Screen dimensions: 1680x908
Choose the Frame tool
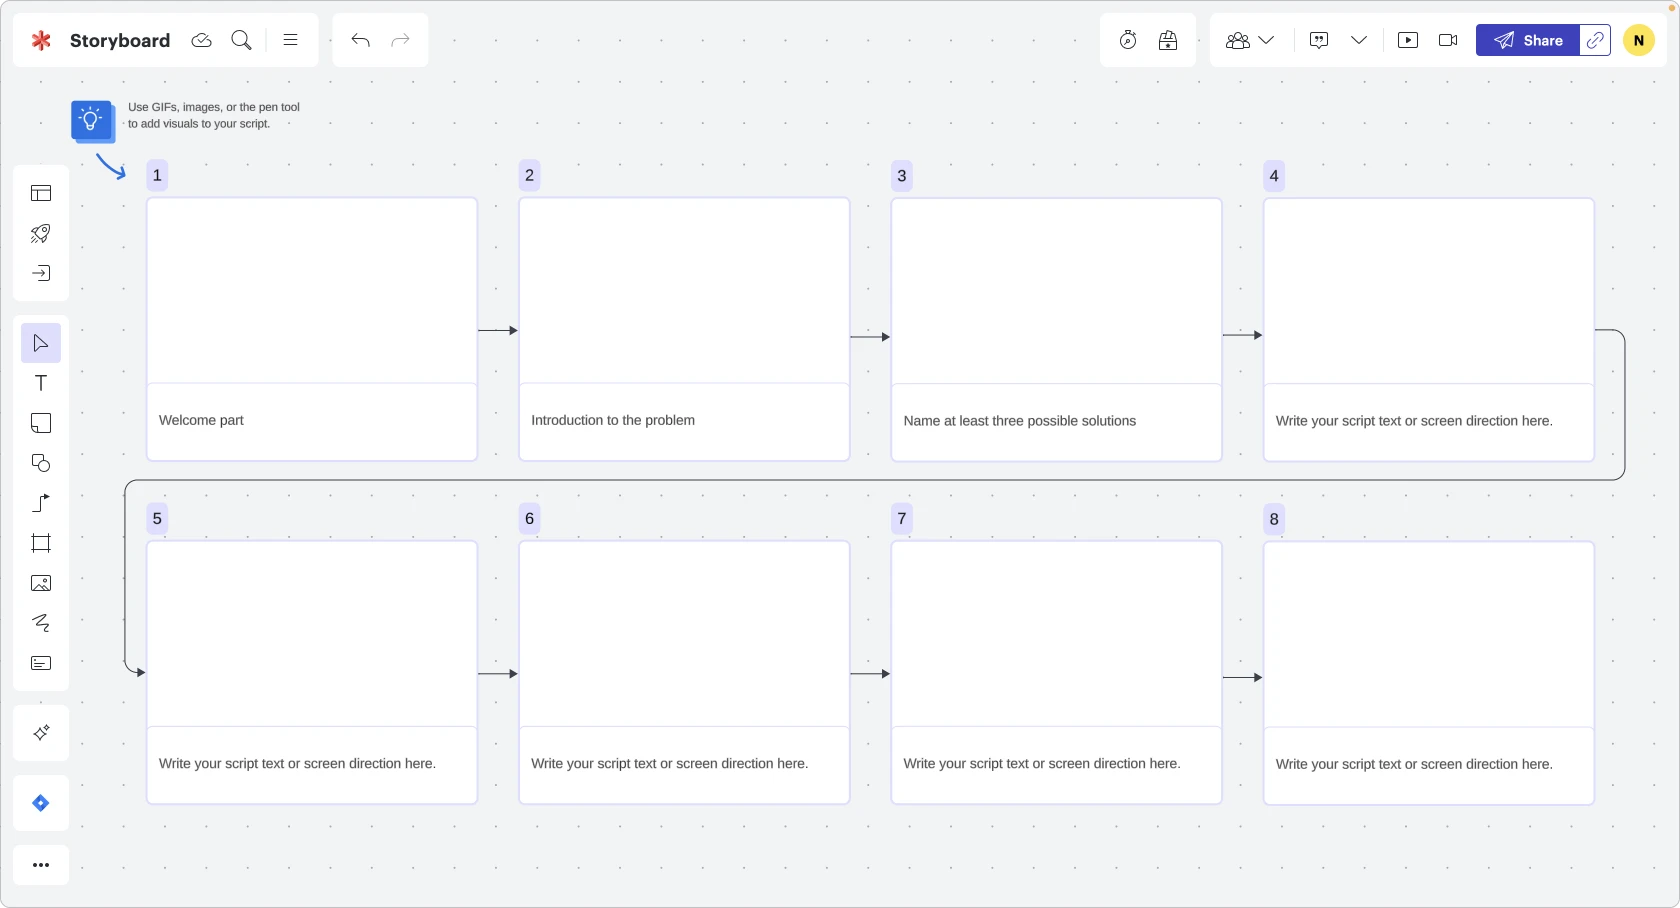click(x=41, y=543)
